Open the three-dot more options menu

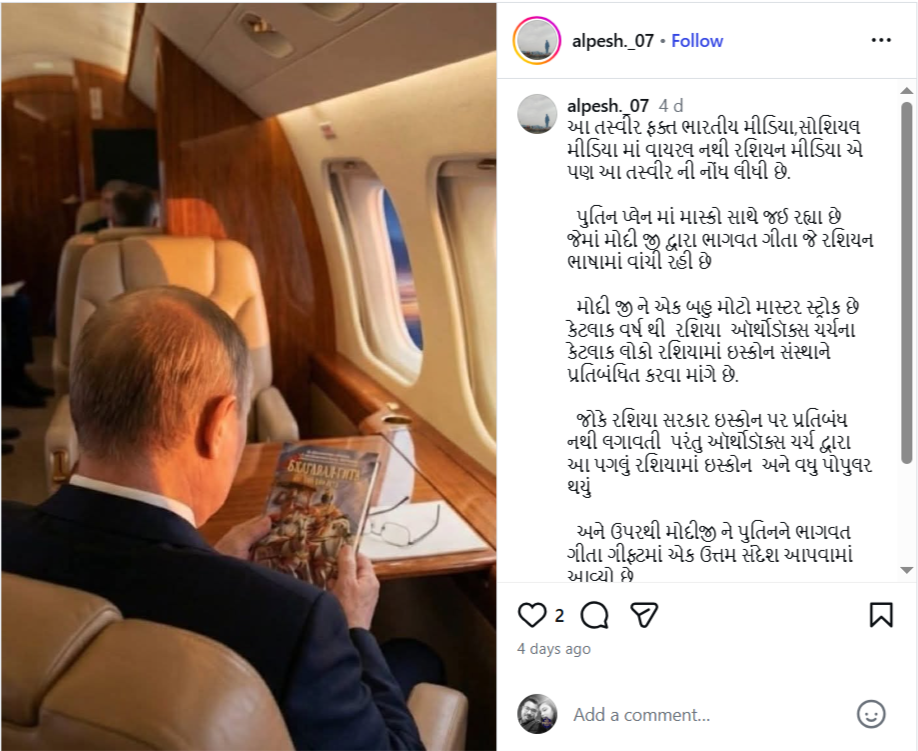click(881, 40)
